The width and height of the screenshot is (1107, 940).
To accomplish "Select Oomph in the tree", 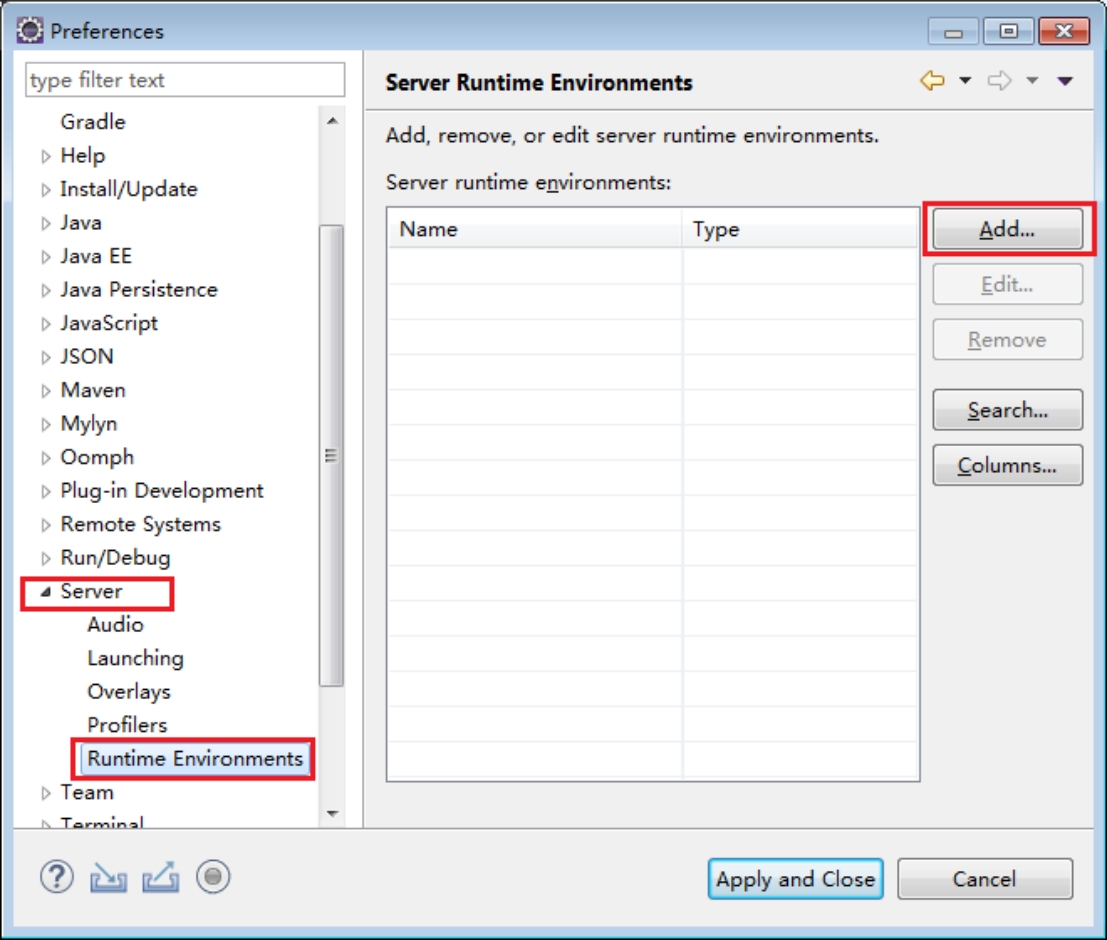I will [97, 457].
